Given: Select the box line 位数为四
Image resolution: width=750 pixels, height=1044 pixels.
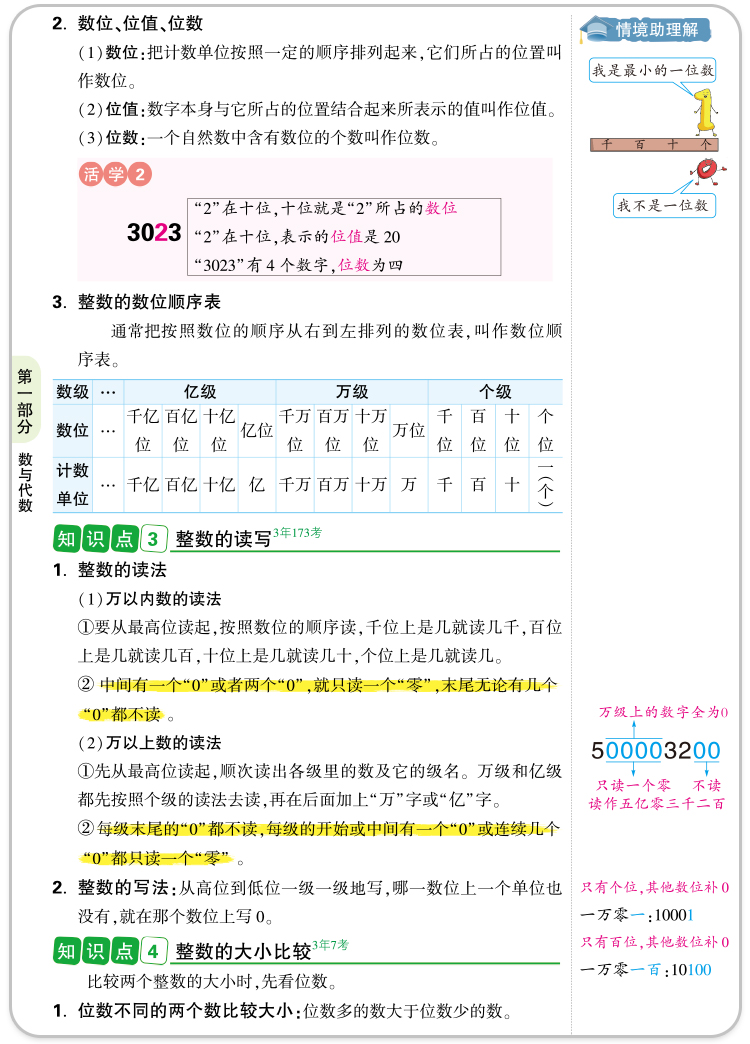Looking at the screenshot, I should (x=298, y=265).
